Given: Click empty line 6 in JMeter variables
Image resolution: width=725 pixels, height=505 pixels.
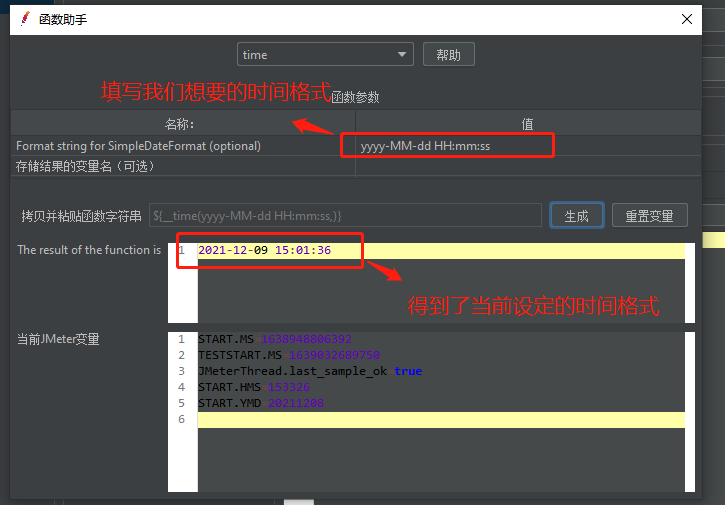Looking at the screenshot, I should (x=441, y=419).
